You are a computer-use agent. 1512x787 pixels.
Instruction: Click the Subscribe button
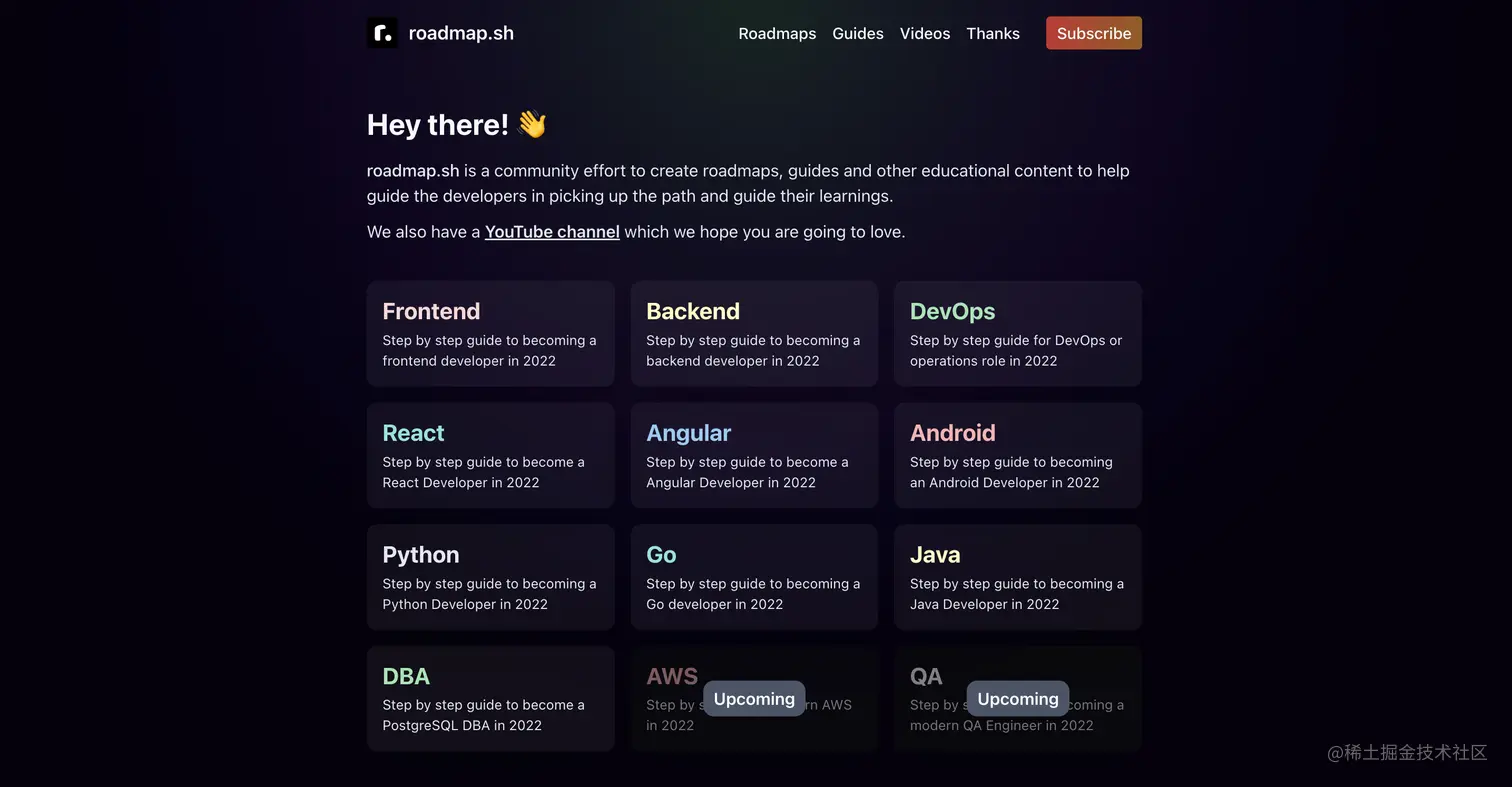click(1094, 33)
